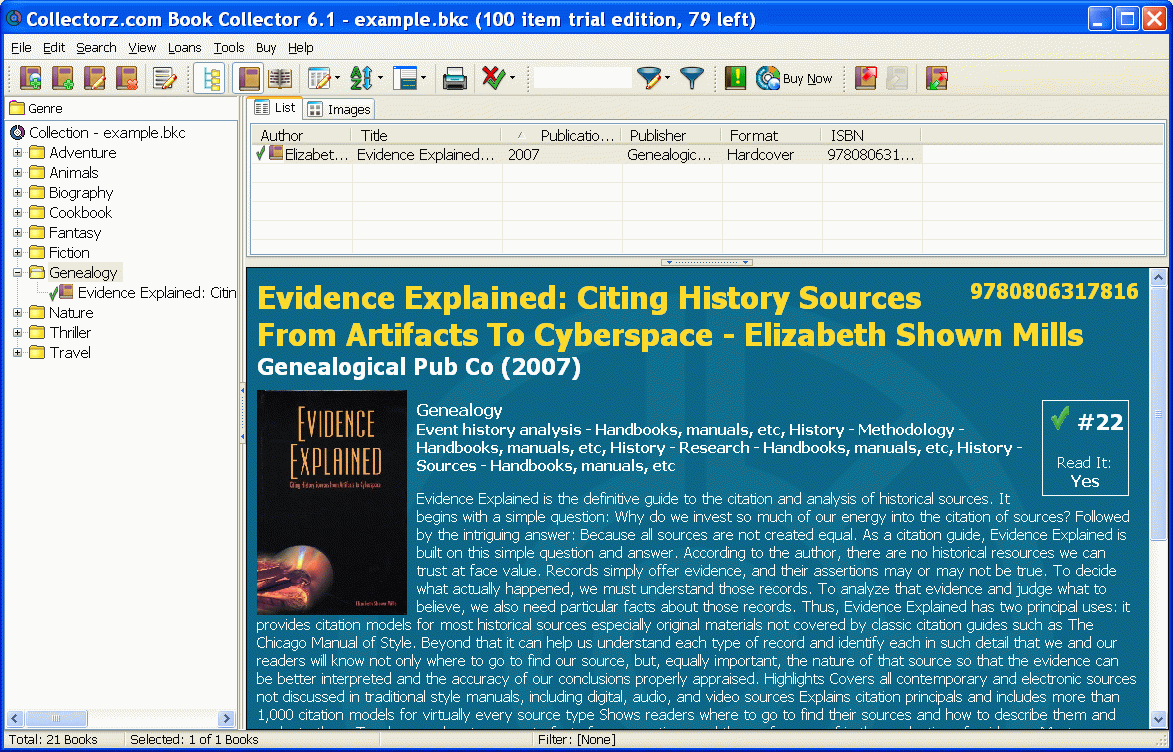
Task: Click the details panel vertical scrollbar thumb
Action: point(1158,413)
